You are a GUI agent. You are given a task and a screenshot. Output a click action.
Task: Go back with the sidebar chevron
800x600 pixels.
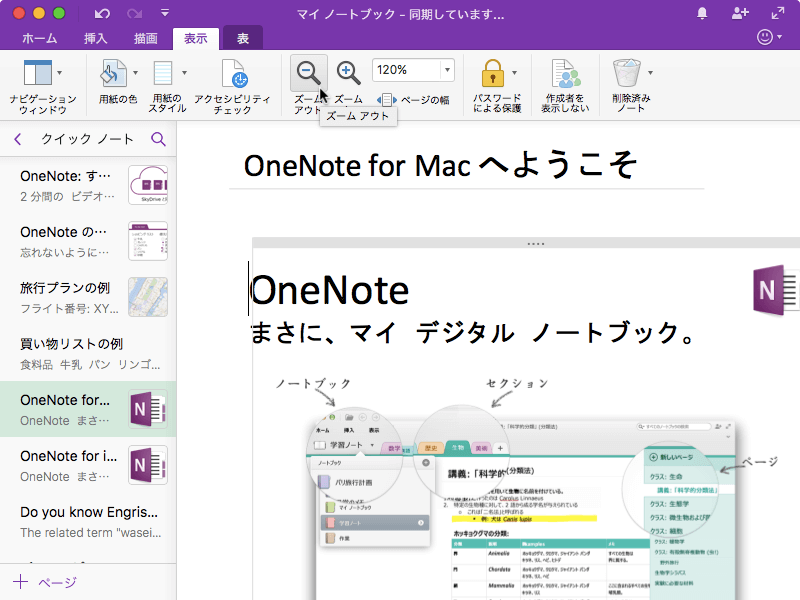(18, 139)
